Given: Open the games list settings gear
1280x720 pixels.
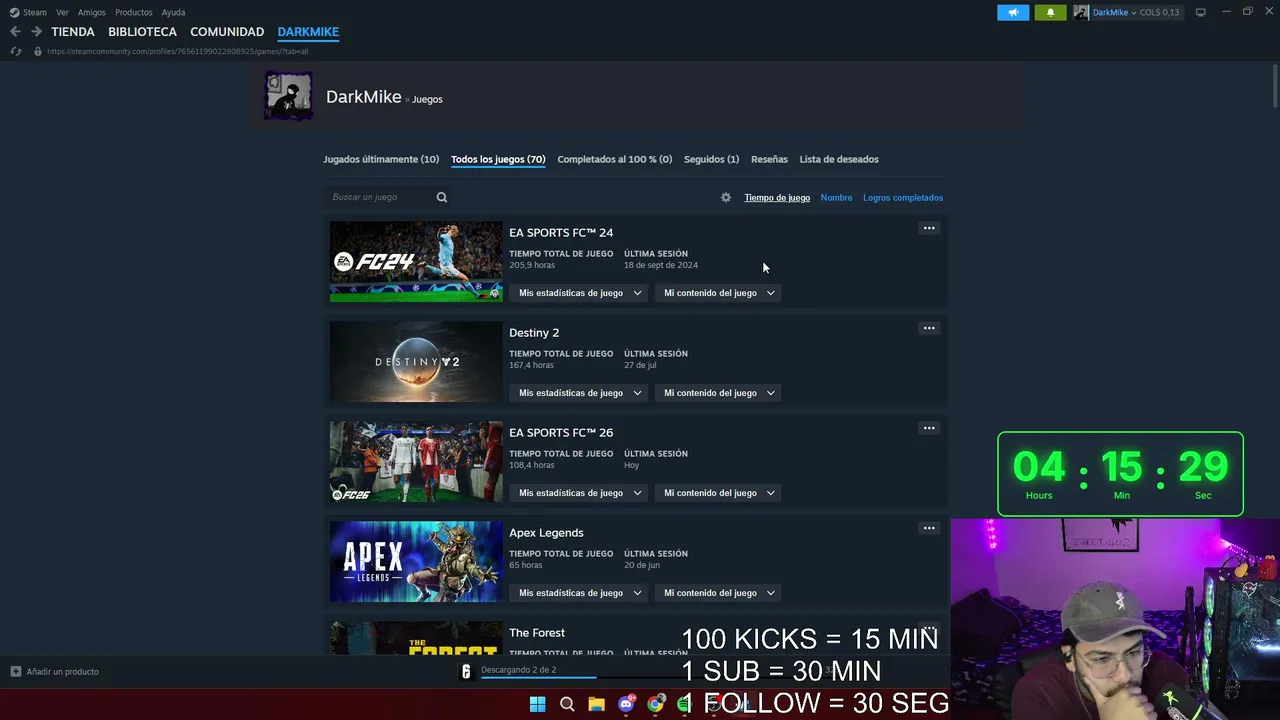Looking at the screenshot, I should coord(726,198).
